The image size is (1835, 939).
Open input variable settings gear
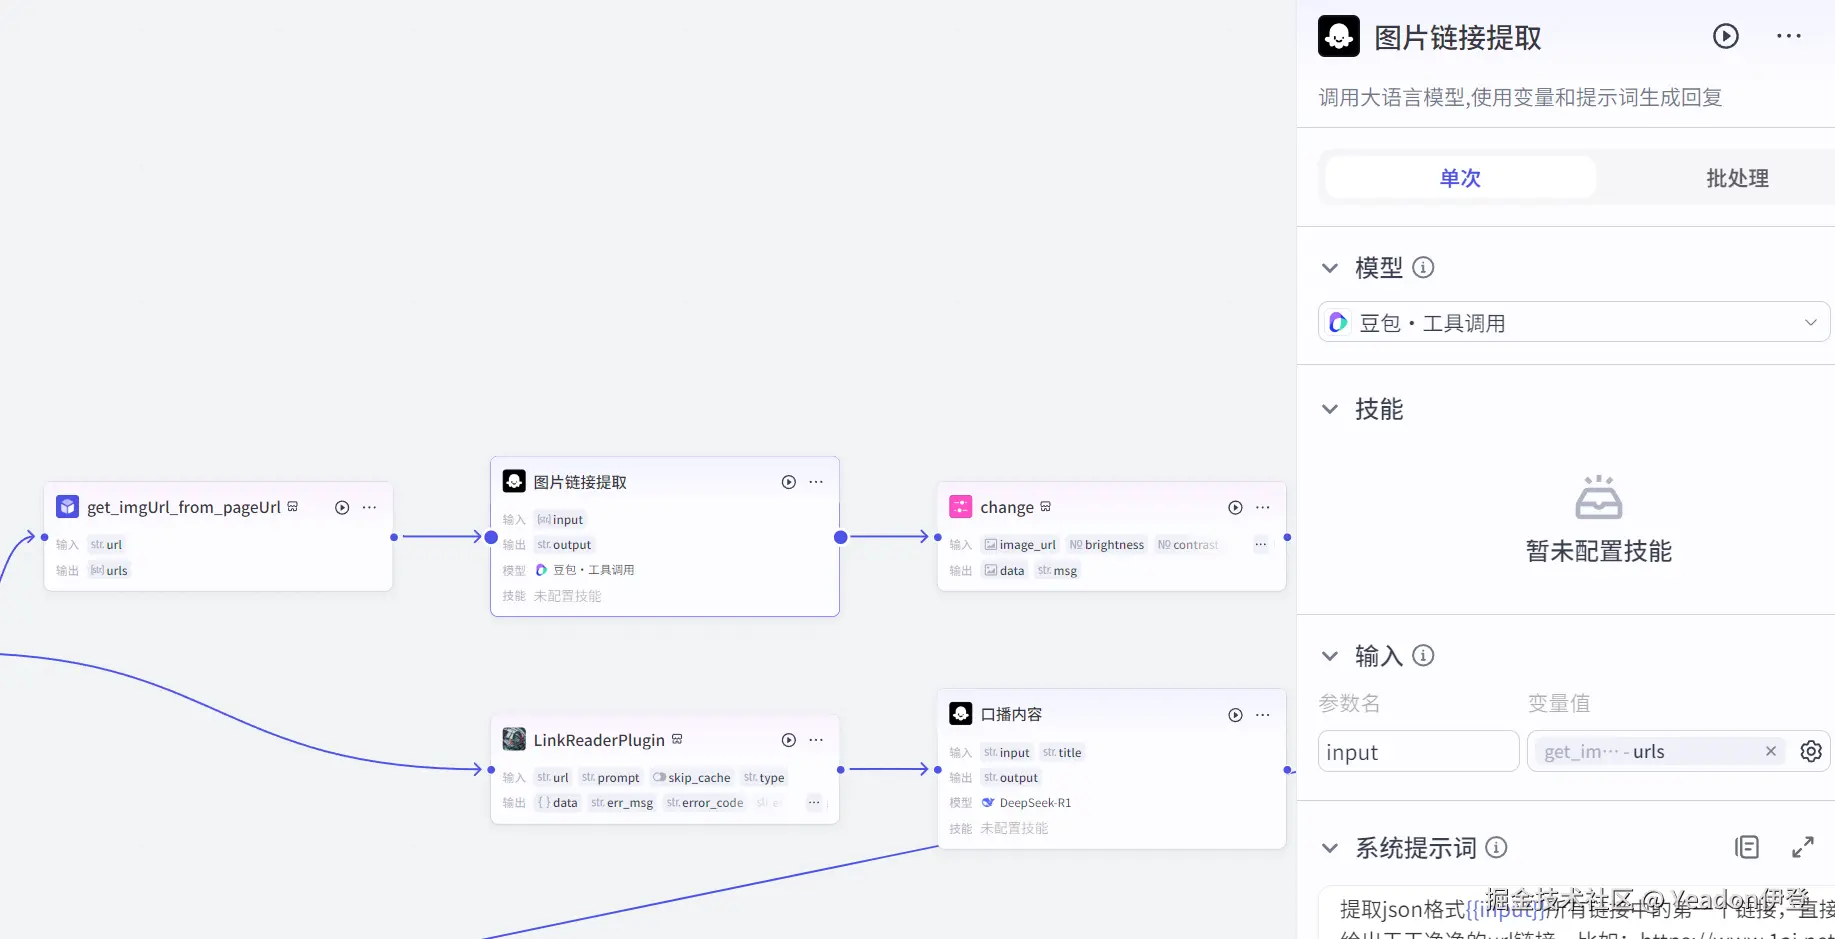(x=1810, y=752)
